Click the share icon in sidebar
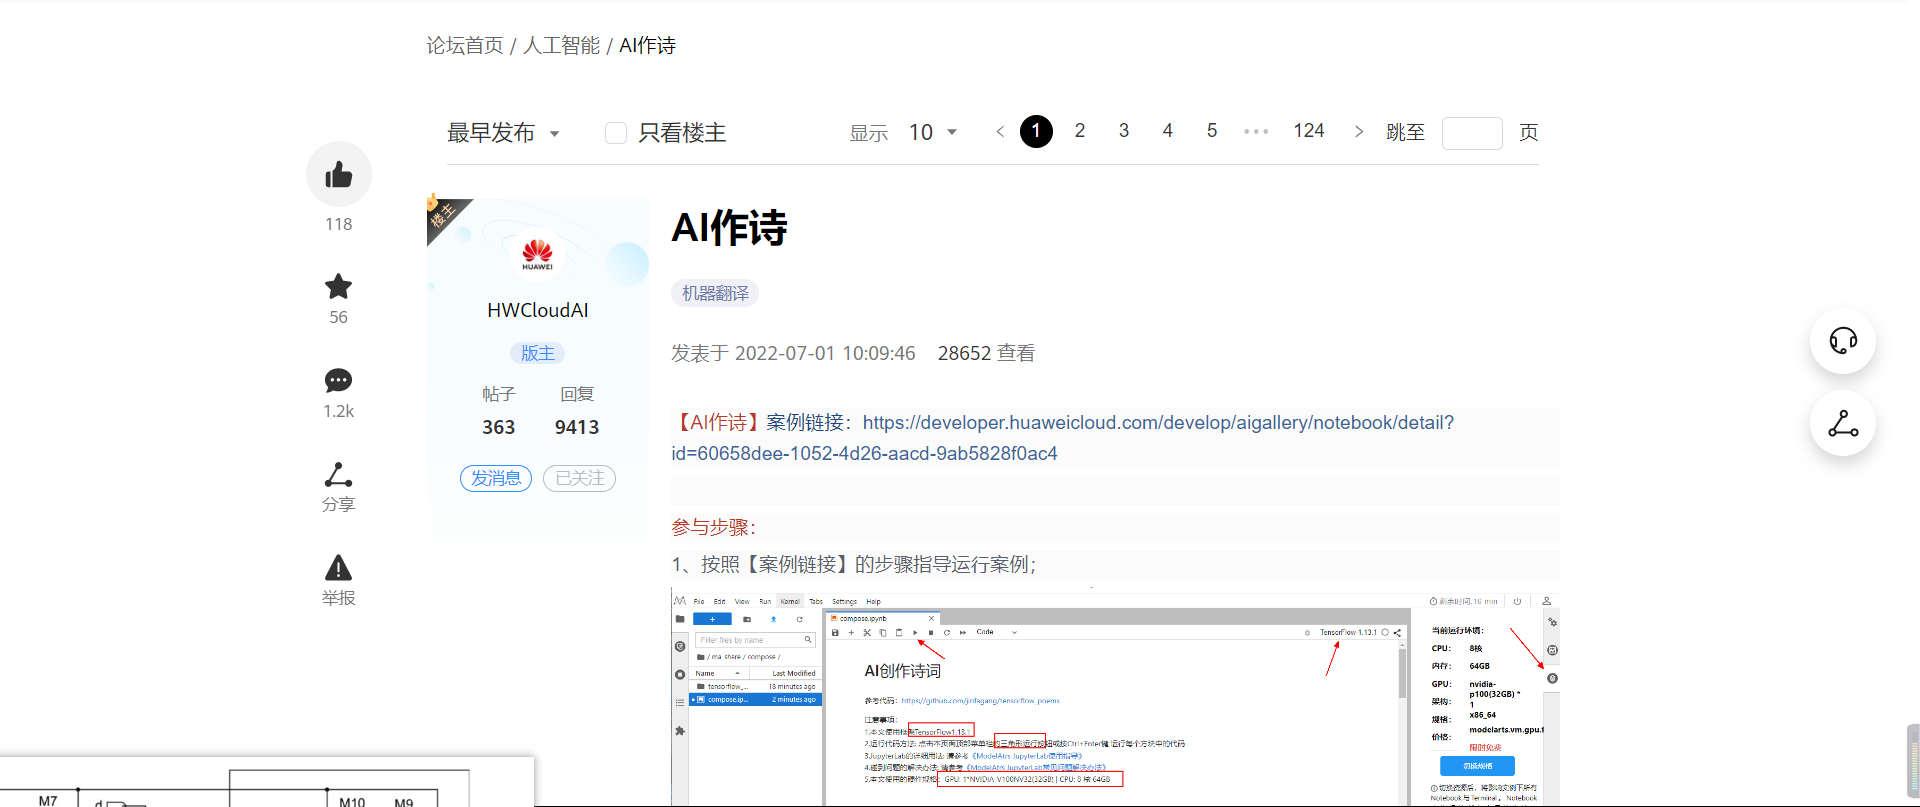 tap(339, 474)
